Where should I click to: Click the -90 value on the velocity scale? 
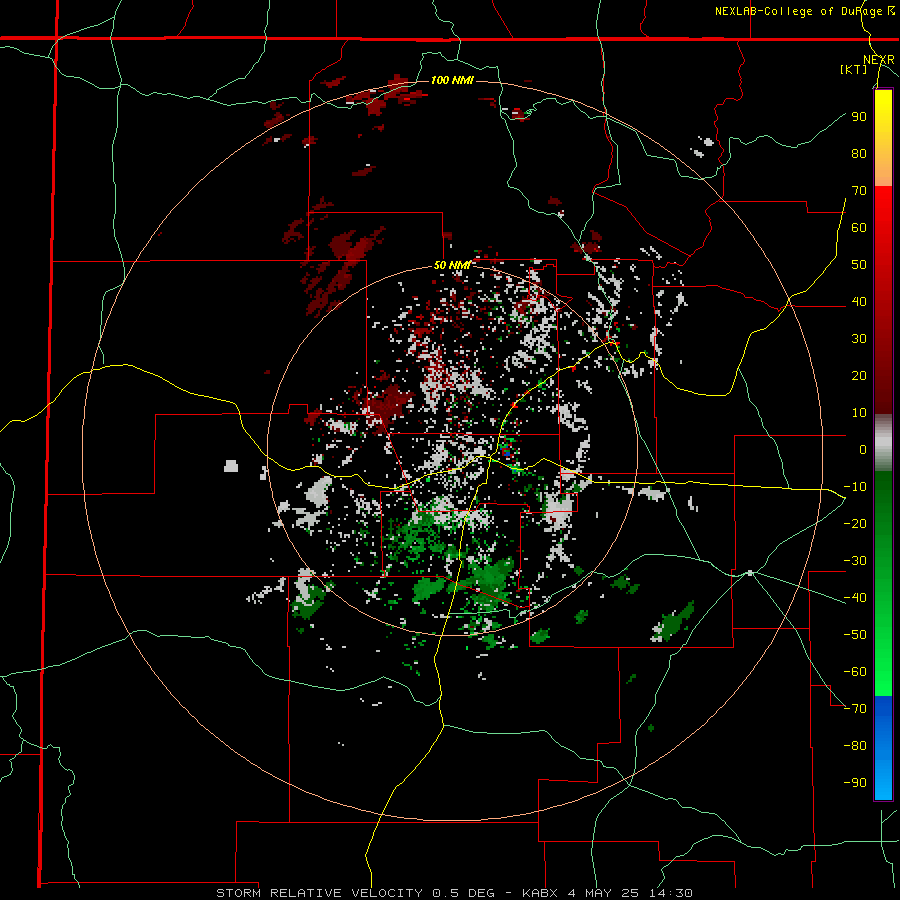[x=855, y=782]
